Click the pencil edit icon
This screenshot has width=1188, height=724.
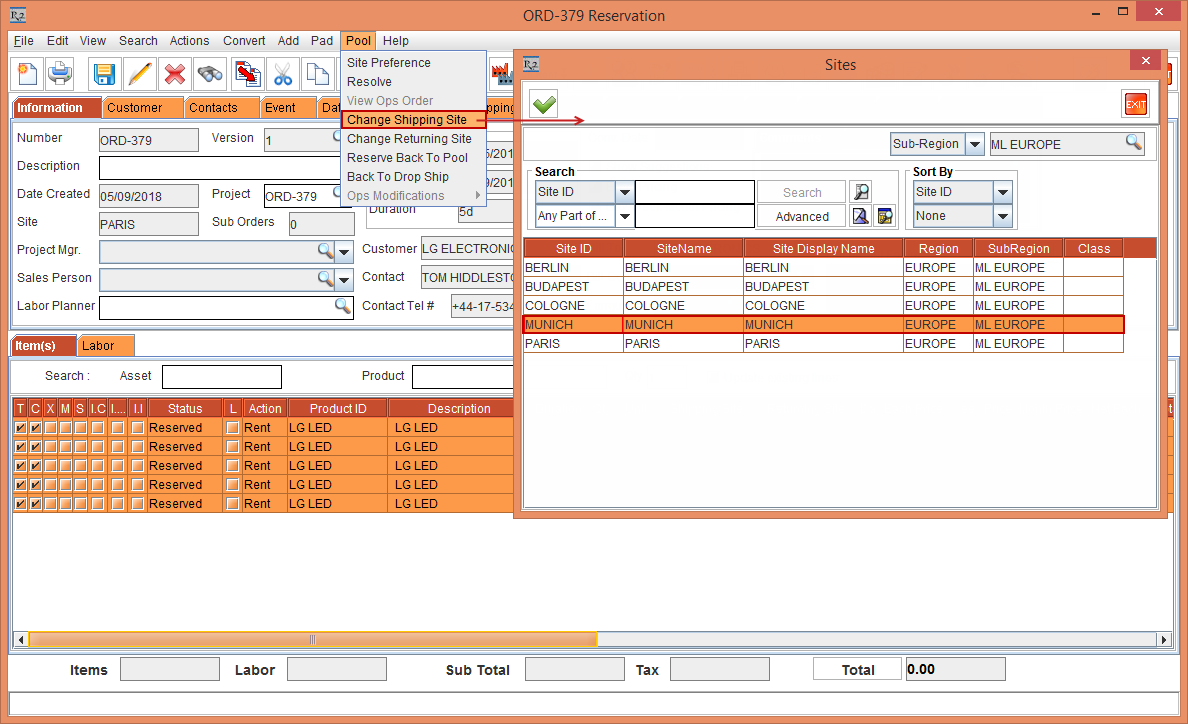click(x=140, y=74)
